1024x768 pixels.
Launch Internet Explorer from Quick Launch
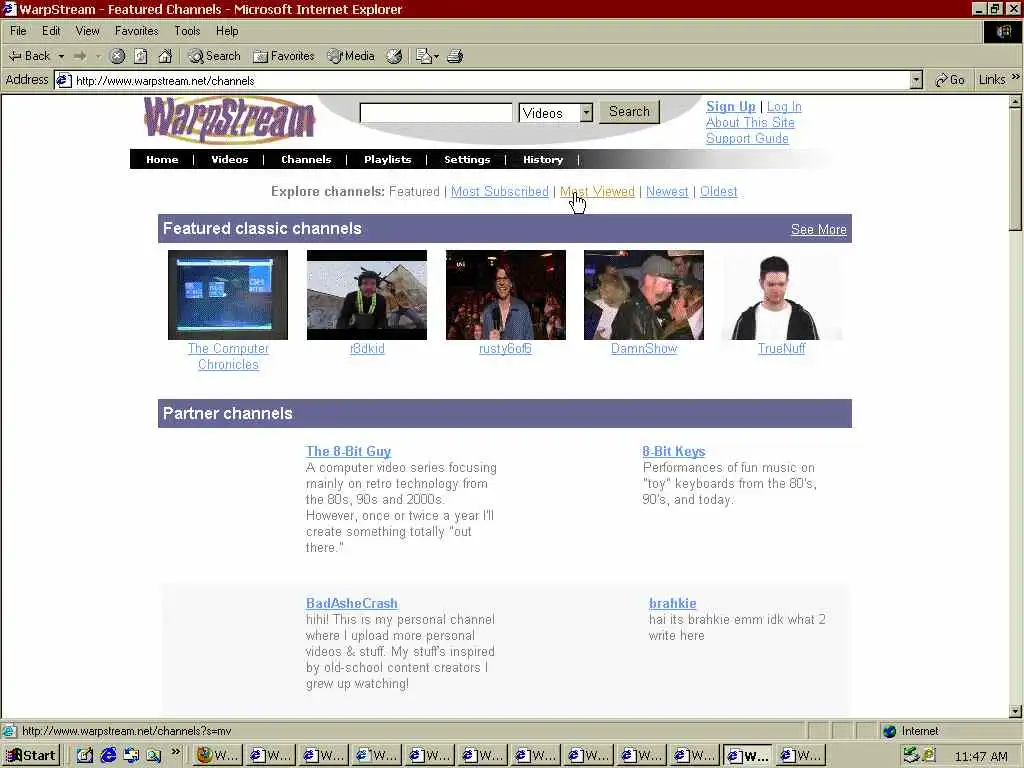(x=108, y=756)
